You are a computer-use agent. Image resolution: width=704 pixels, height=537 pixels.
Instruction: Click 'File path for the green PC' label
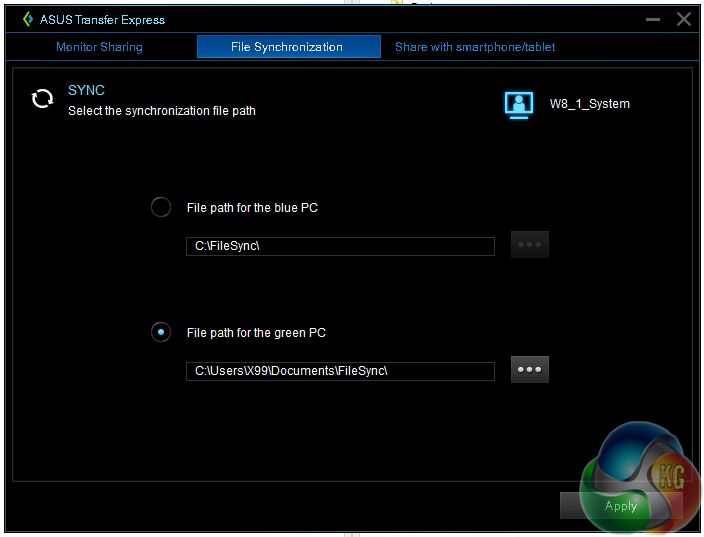[x=256, y=333]
